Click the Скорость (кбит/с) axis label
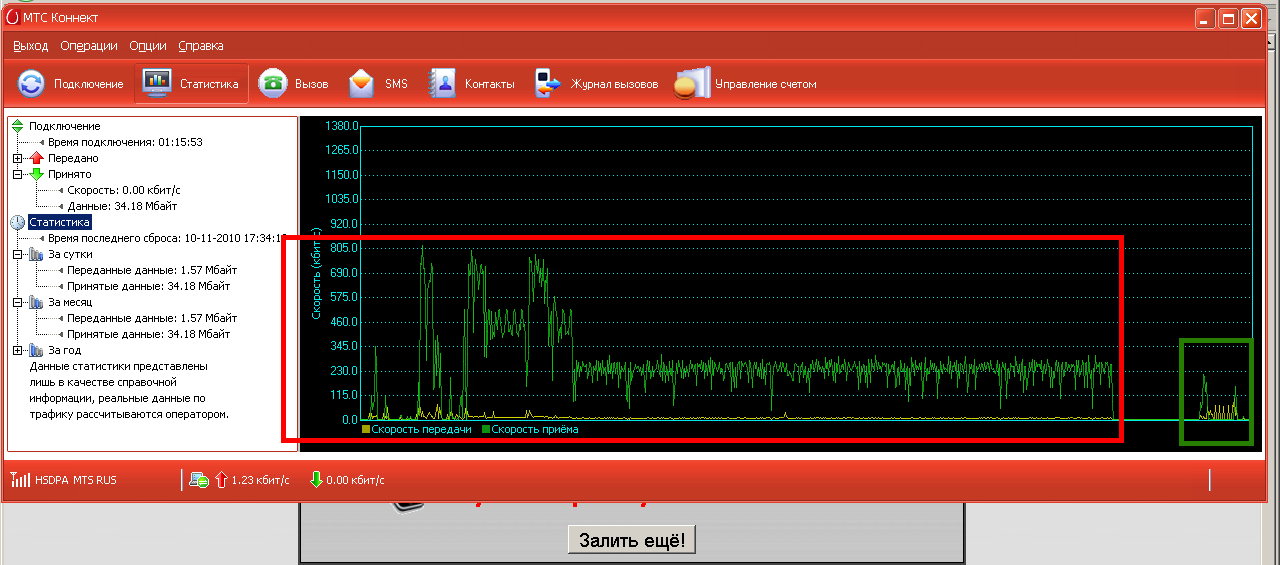The height and width of the screenshot is (565, 1280). 316,271
